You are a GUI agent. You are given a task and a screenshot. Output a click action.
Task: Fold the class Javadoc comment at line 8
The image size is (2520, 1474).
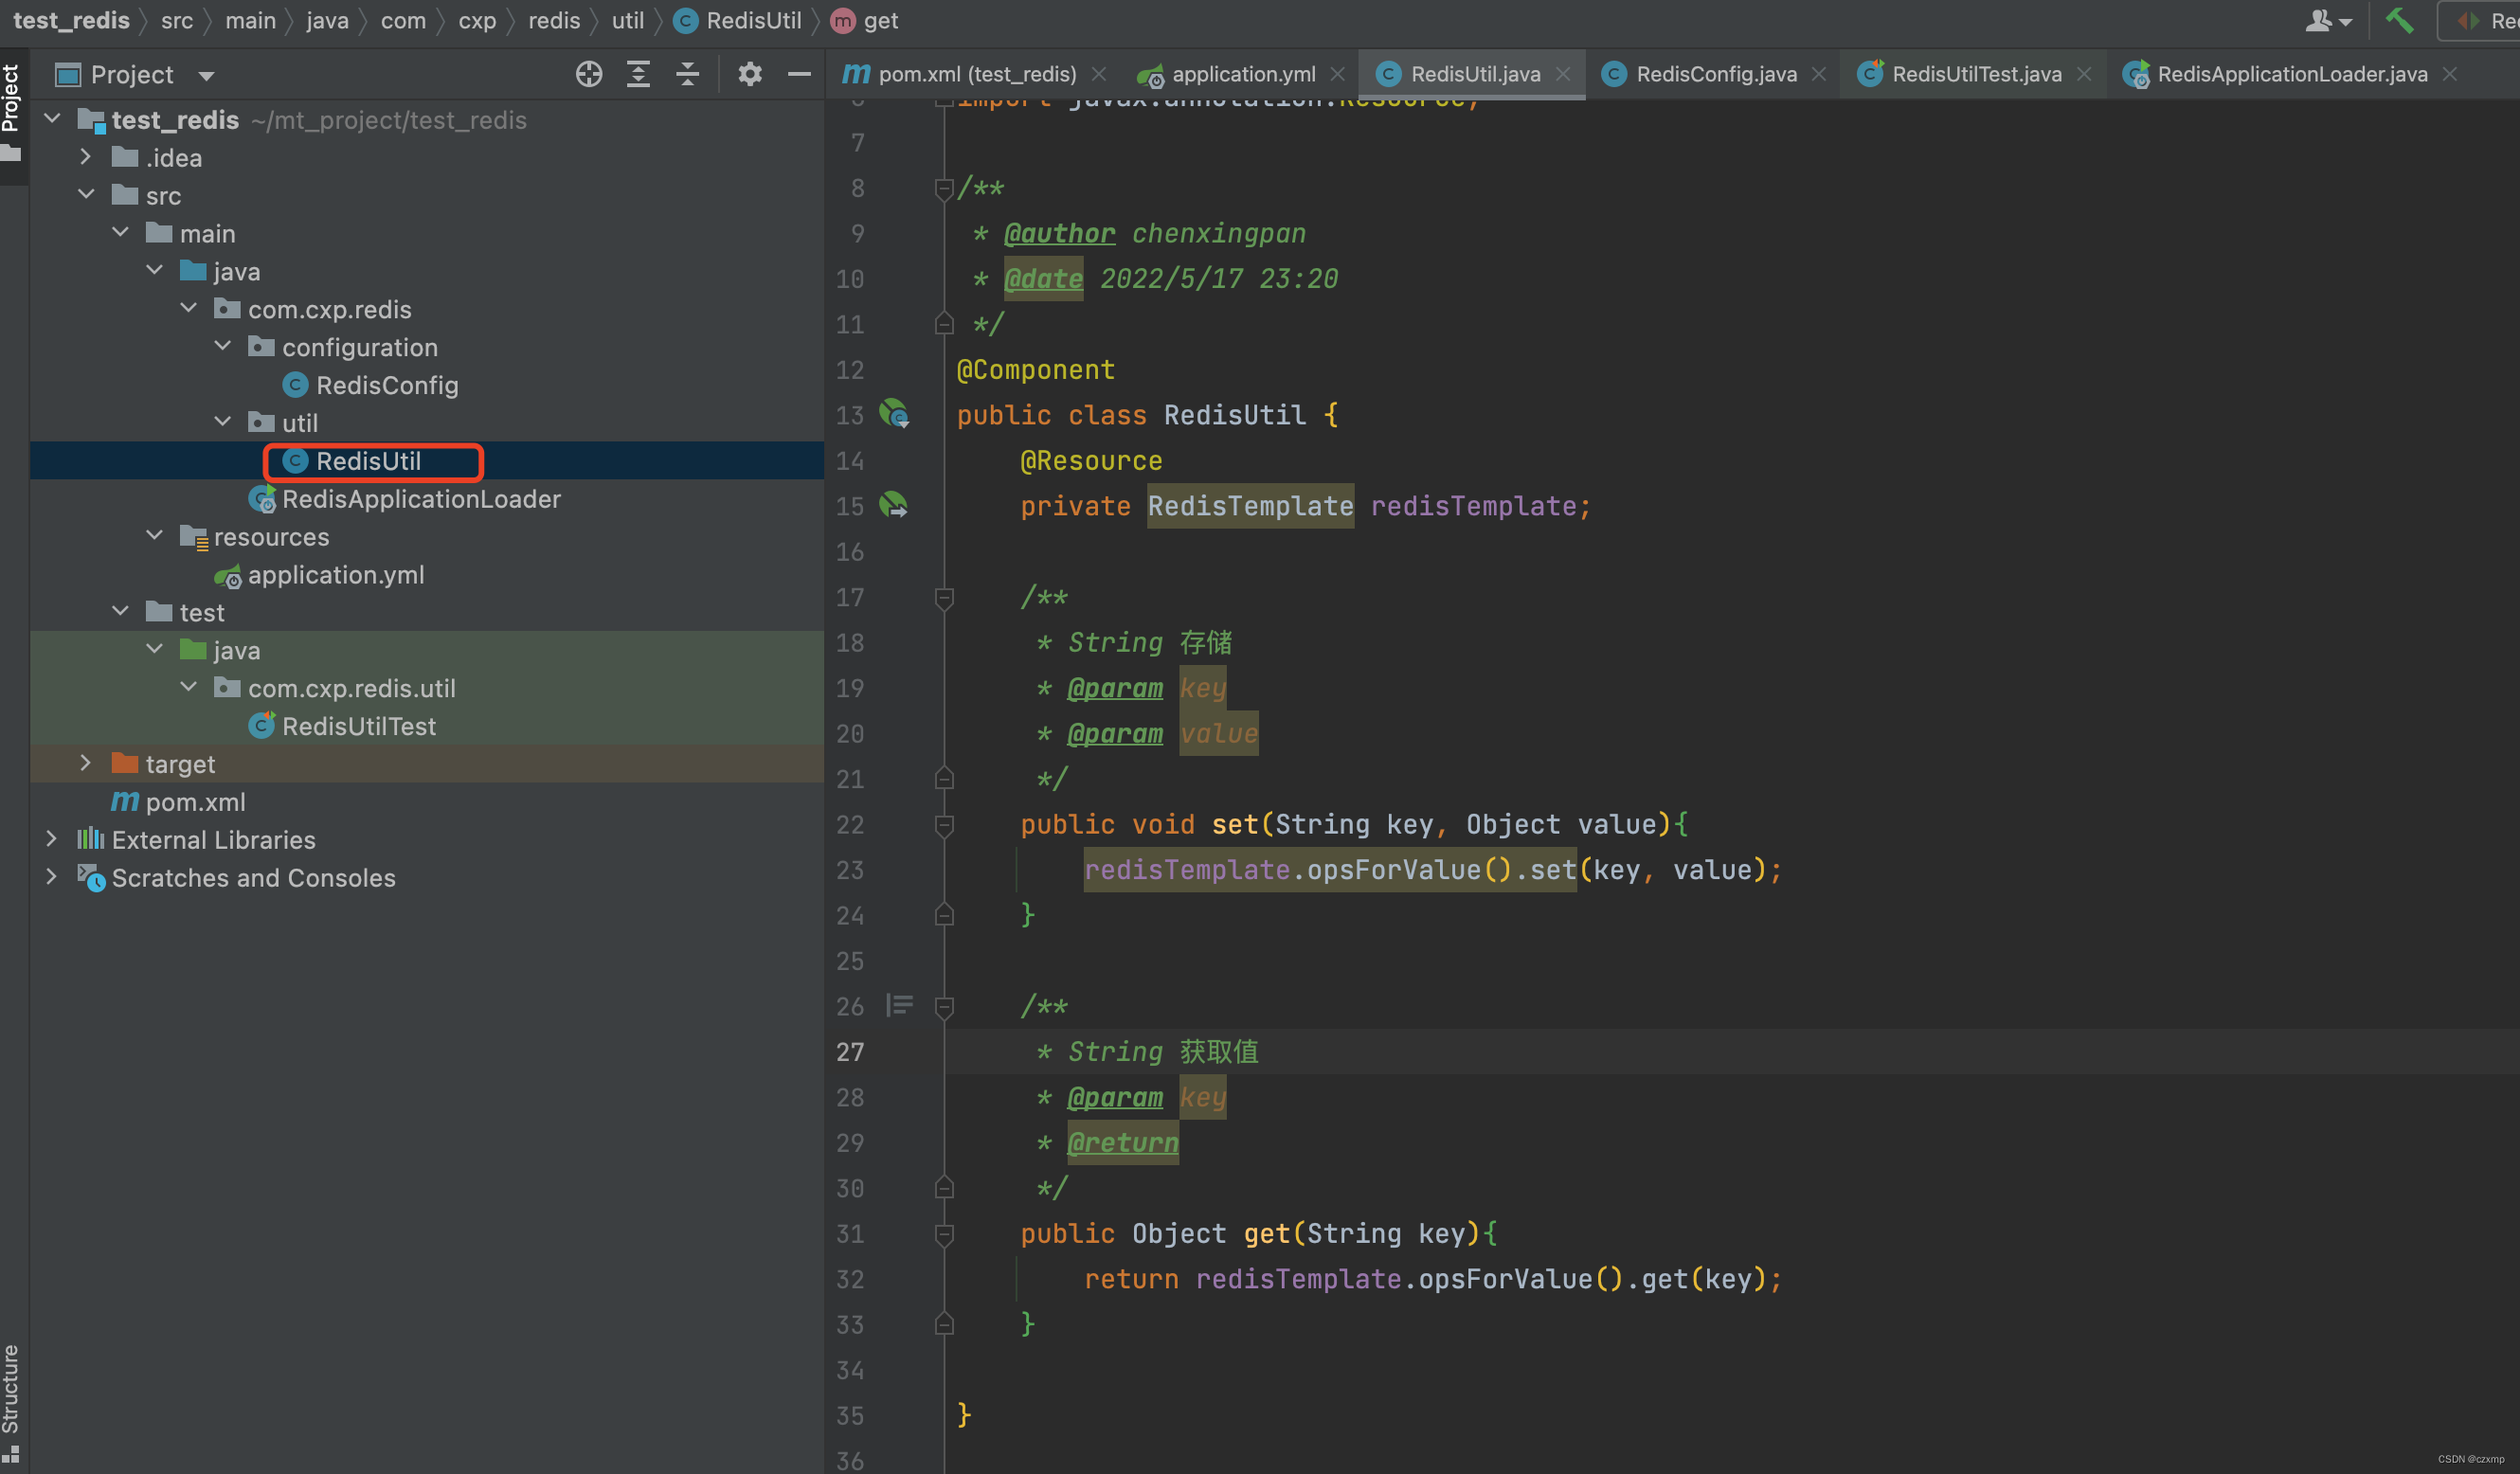(x=944, y=188)
